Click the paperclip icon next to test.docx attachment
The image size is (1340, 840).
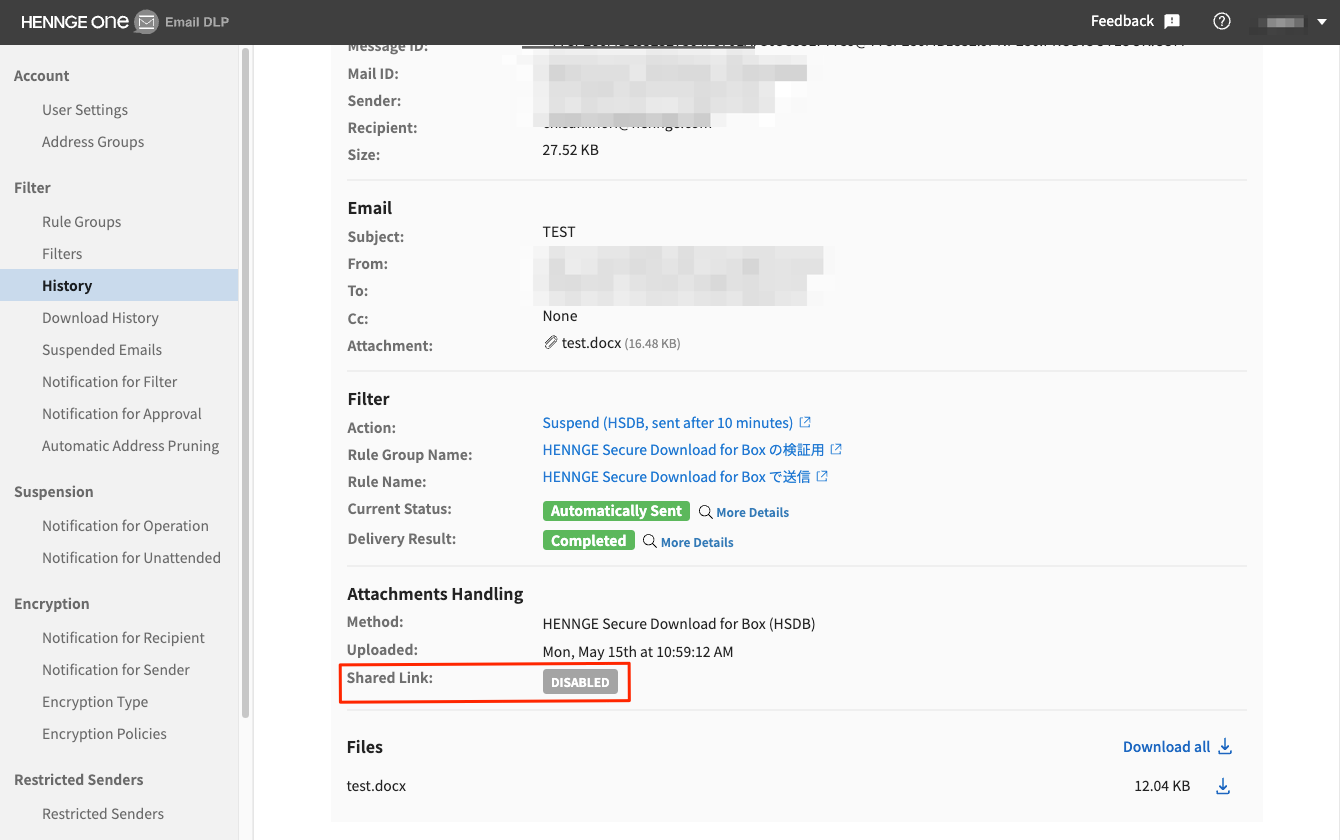[550, 343]
